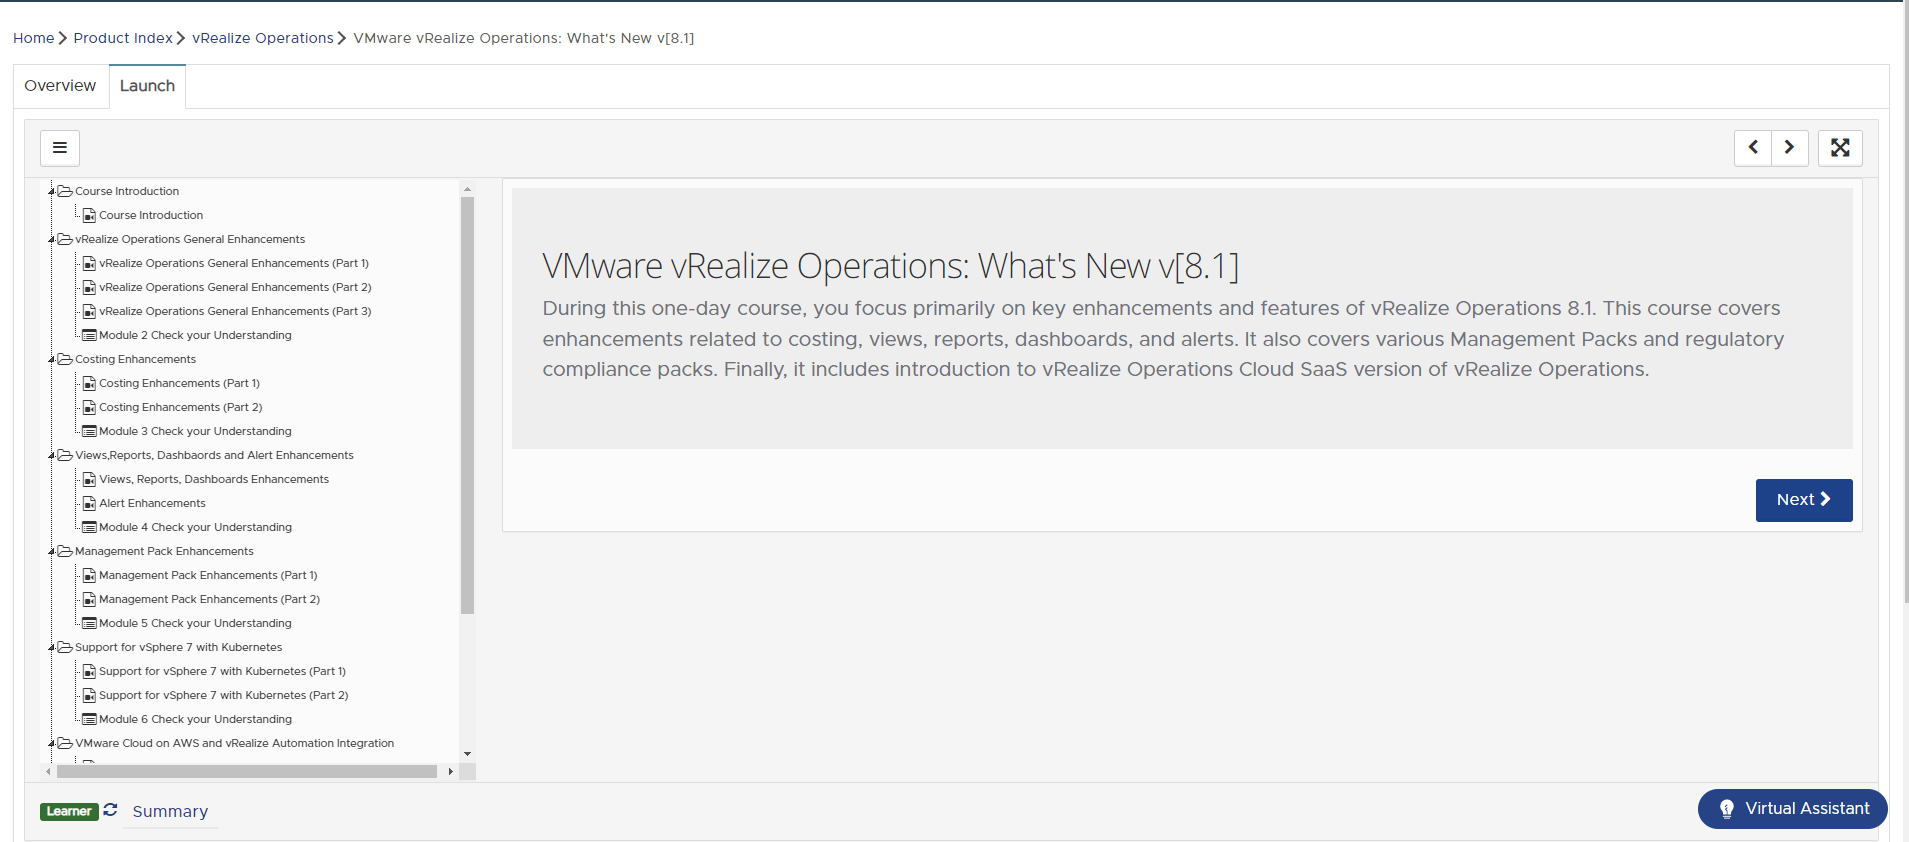Image resolution: width=1909 pixels, height=842 pixels.
Task: Collapse the Costing Enhancements tree node
Action: pos(52,359)
